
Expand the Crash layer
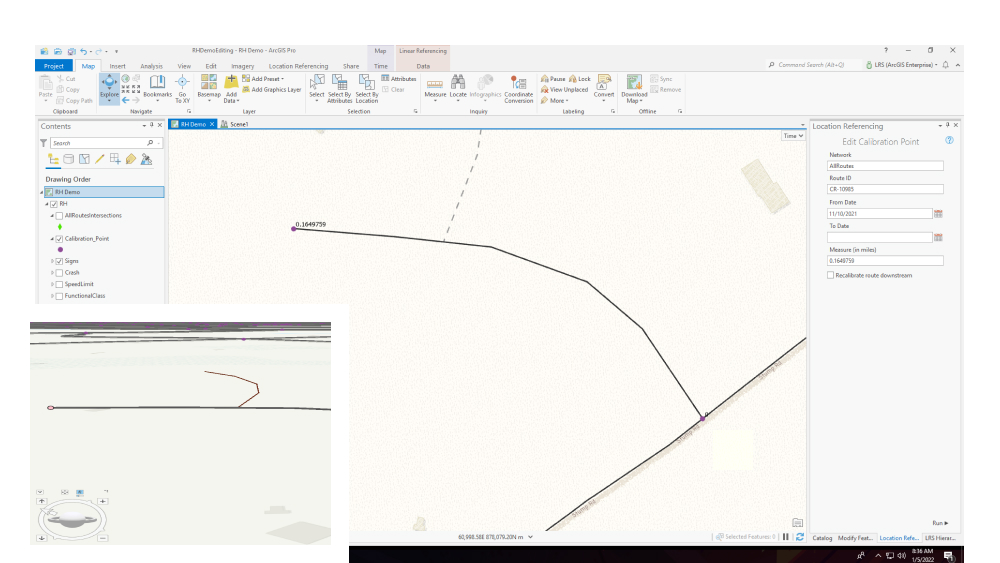(52, 273)
